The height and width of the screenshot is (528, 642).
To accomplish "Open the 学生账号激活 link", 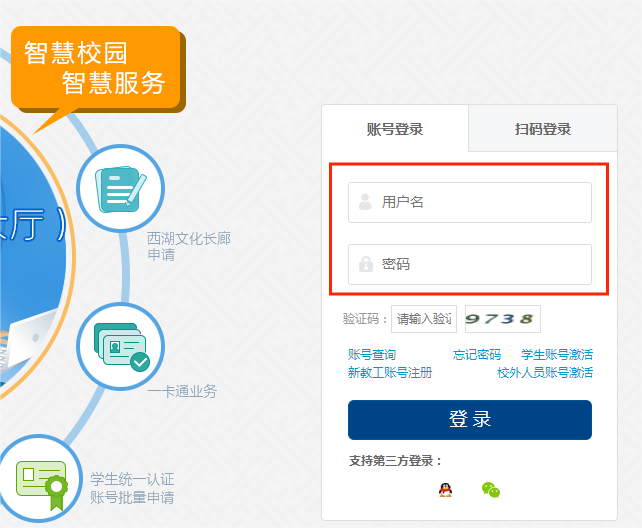I will click(x=557, y=354).
